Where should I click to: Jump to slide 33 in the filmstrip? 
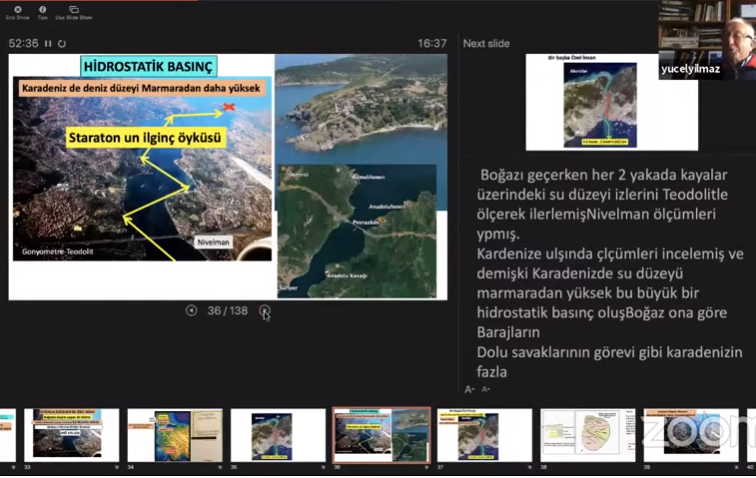72,435
